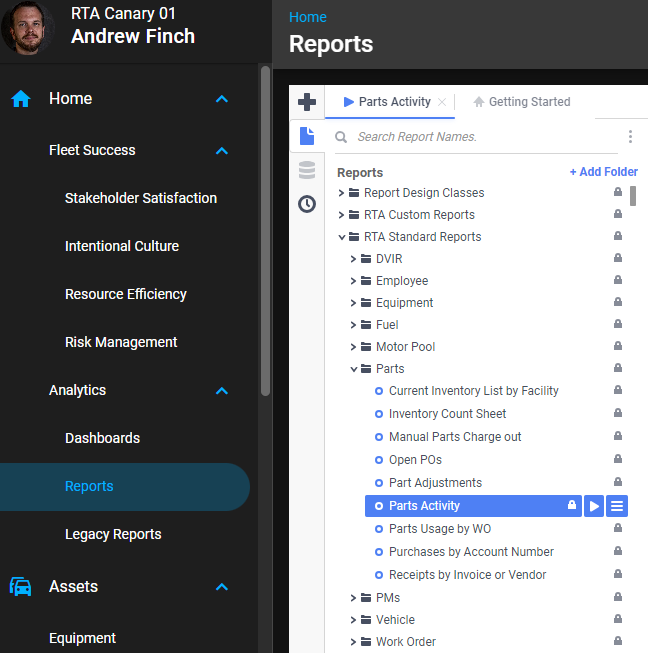This screenshot has height=653, width=648.
Task: Collapse the Fleet Success section chevron
Action: click(222, 151)
